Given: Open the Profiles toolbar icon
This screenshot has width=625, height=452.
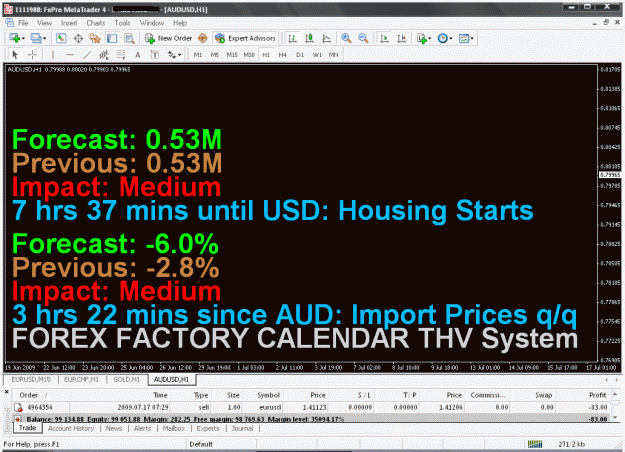Looking at the screenshot, I should point(36,38).
